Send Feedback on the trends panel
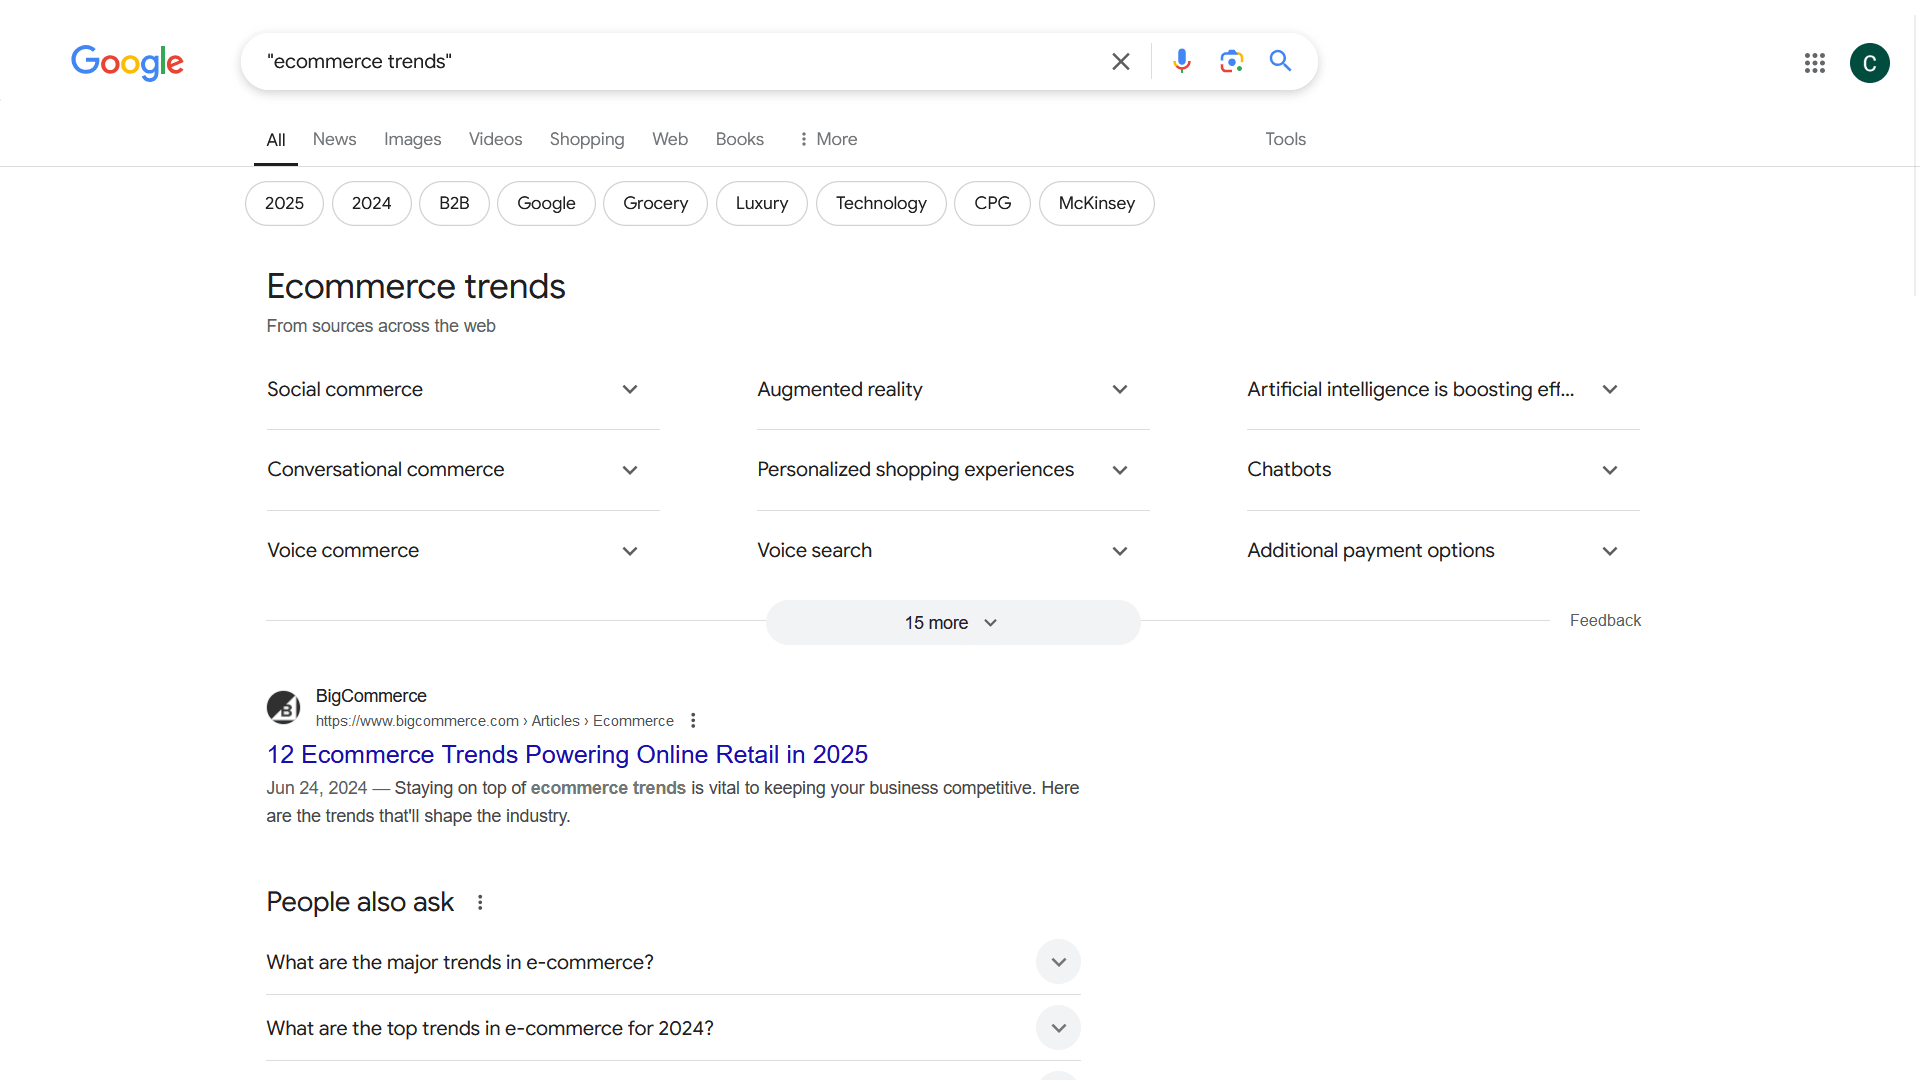Image resolution: width=1920 pixels, height=1080 pixels. click(1605, 621)
